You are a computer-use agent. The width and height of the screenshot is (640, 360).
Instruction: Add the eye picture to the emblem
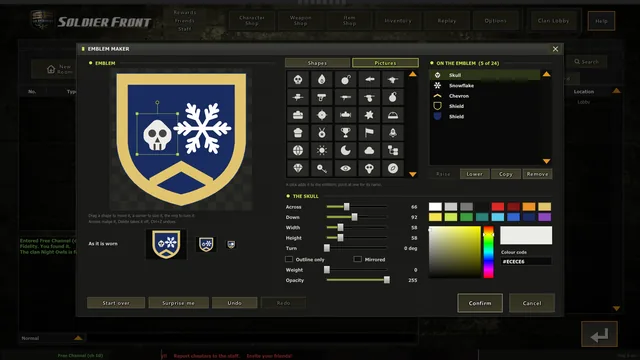[345, 168]
